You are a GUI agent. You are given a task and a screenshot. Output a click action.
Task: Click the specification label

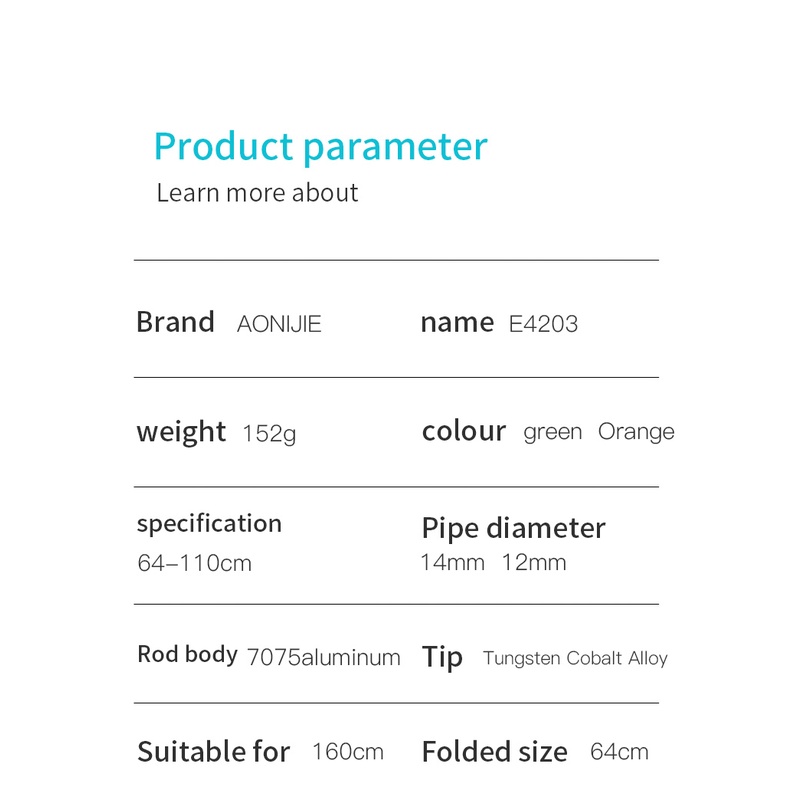tap(209, 524)
